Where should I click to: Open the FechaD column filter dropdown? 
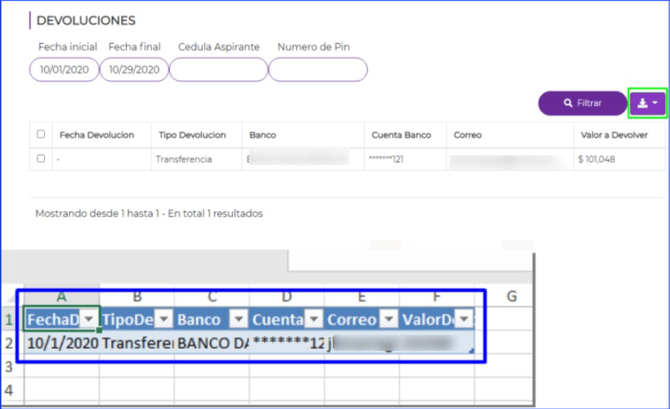pyautogui.click(x=89, y=319)
